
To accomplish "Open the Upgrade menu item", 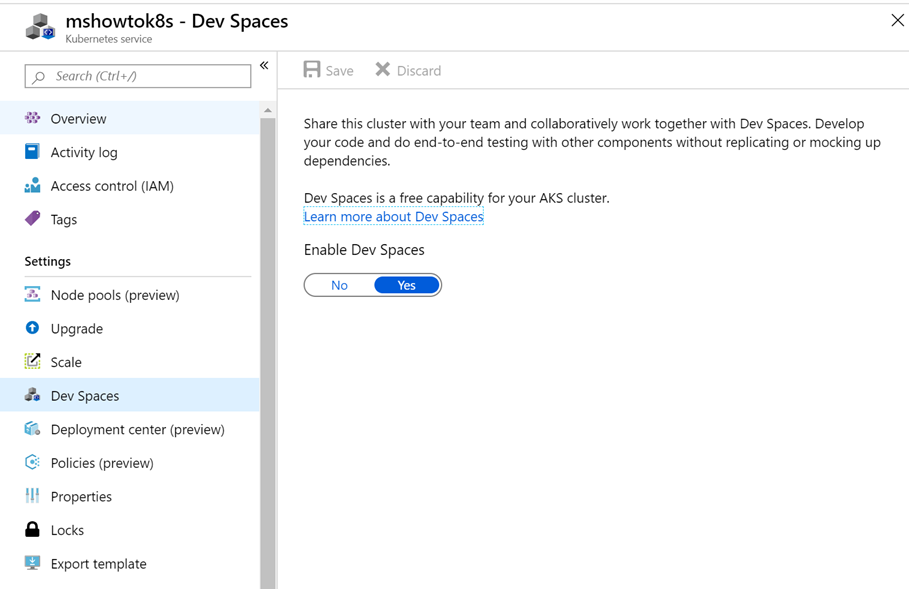I will (130, 328).
